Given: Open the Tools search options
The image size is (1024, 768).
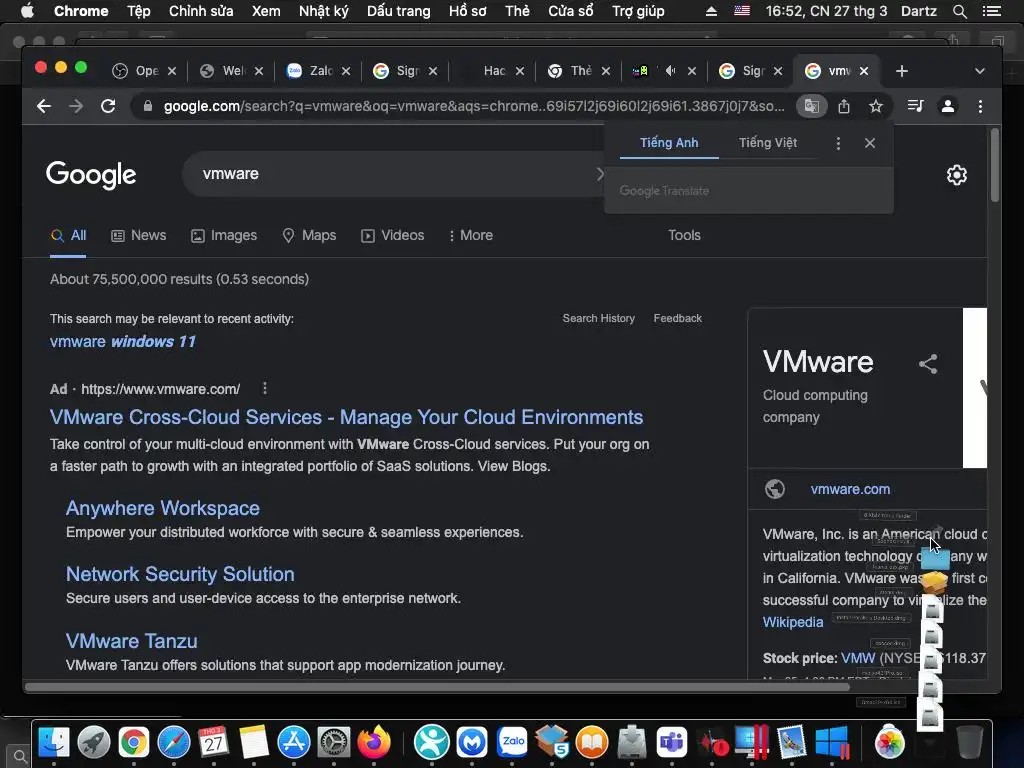Looking at the screenshot, I should coord(684,235).
